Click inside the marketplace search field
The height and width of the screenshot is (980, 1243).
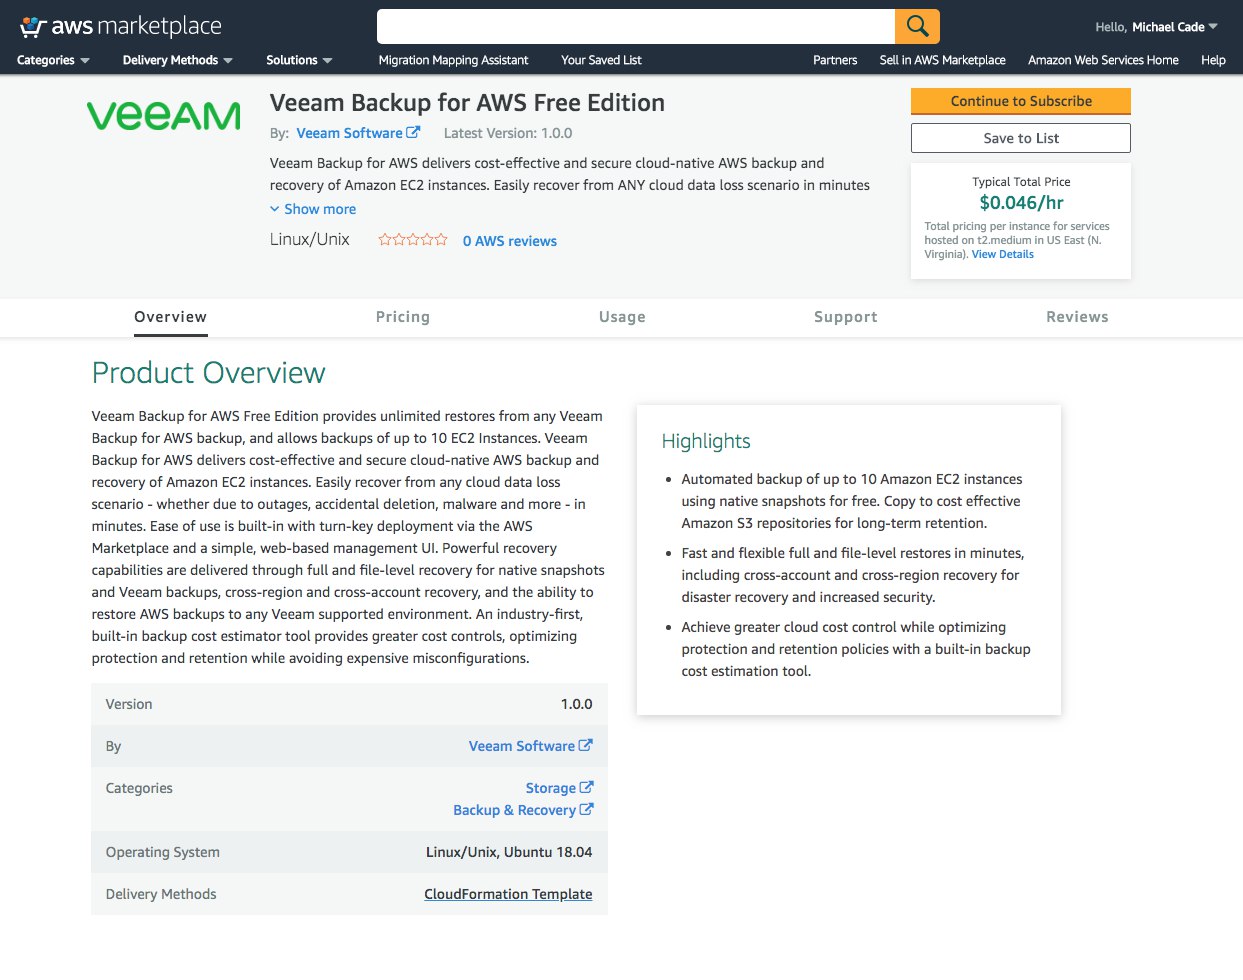click(x=635, y=26)
